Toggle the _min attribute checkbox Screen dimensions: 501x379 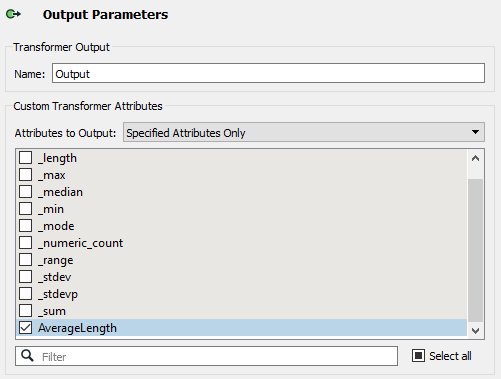pyautogui.click(x=25, y=209)
